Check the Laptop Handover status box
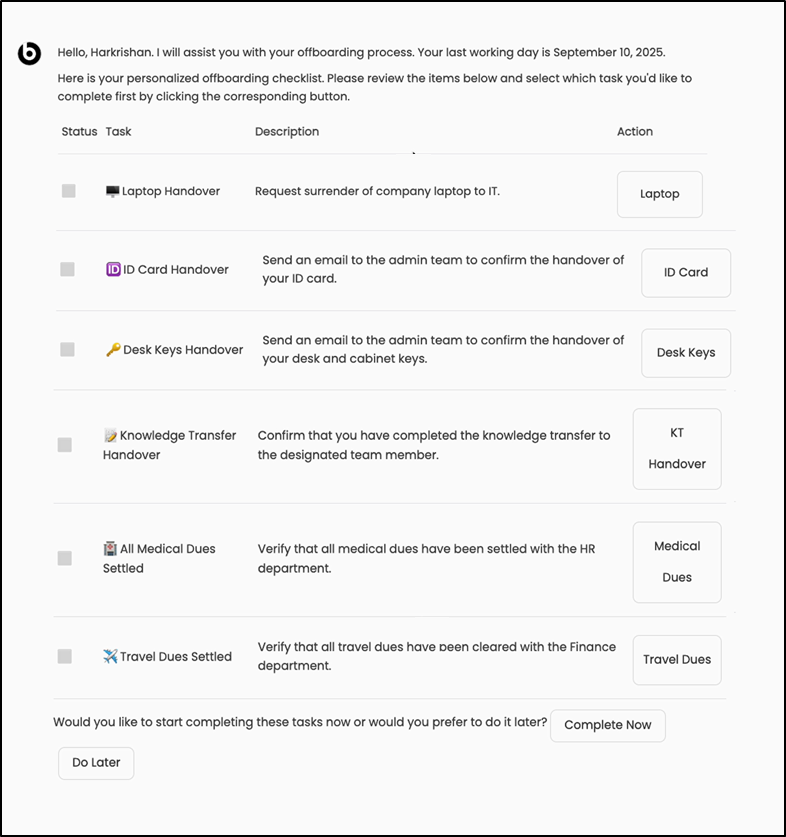 [68, 191]
